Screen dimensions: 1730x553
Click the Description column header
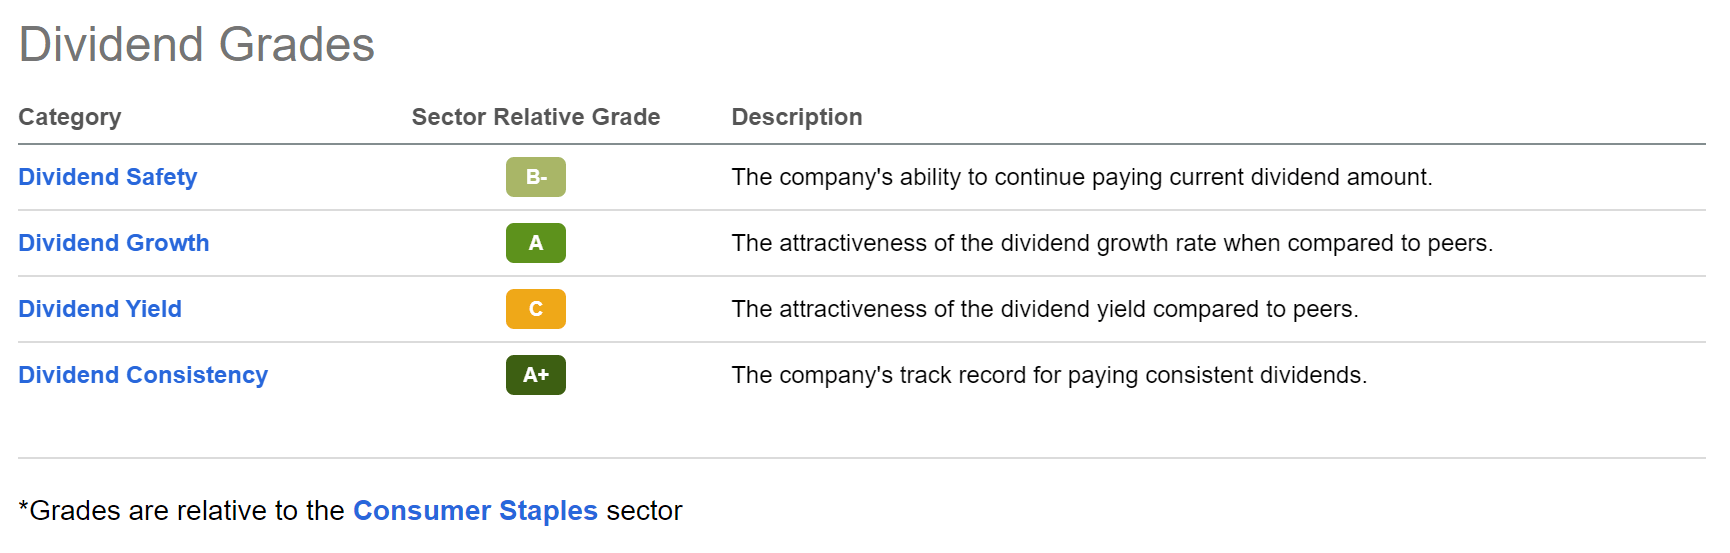click(x=797, y=117)
